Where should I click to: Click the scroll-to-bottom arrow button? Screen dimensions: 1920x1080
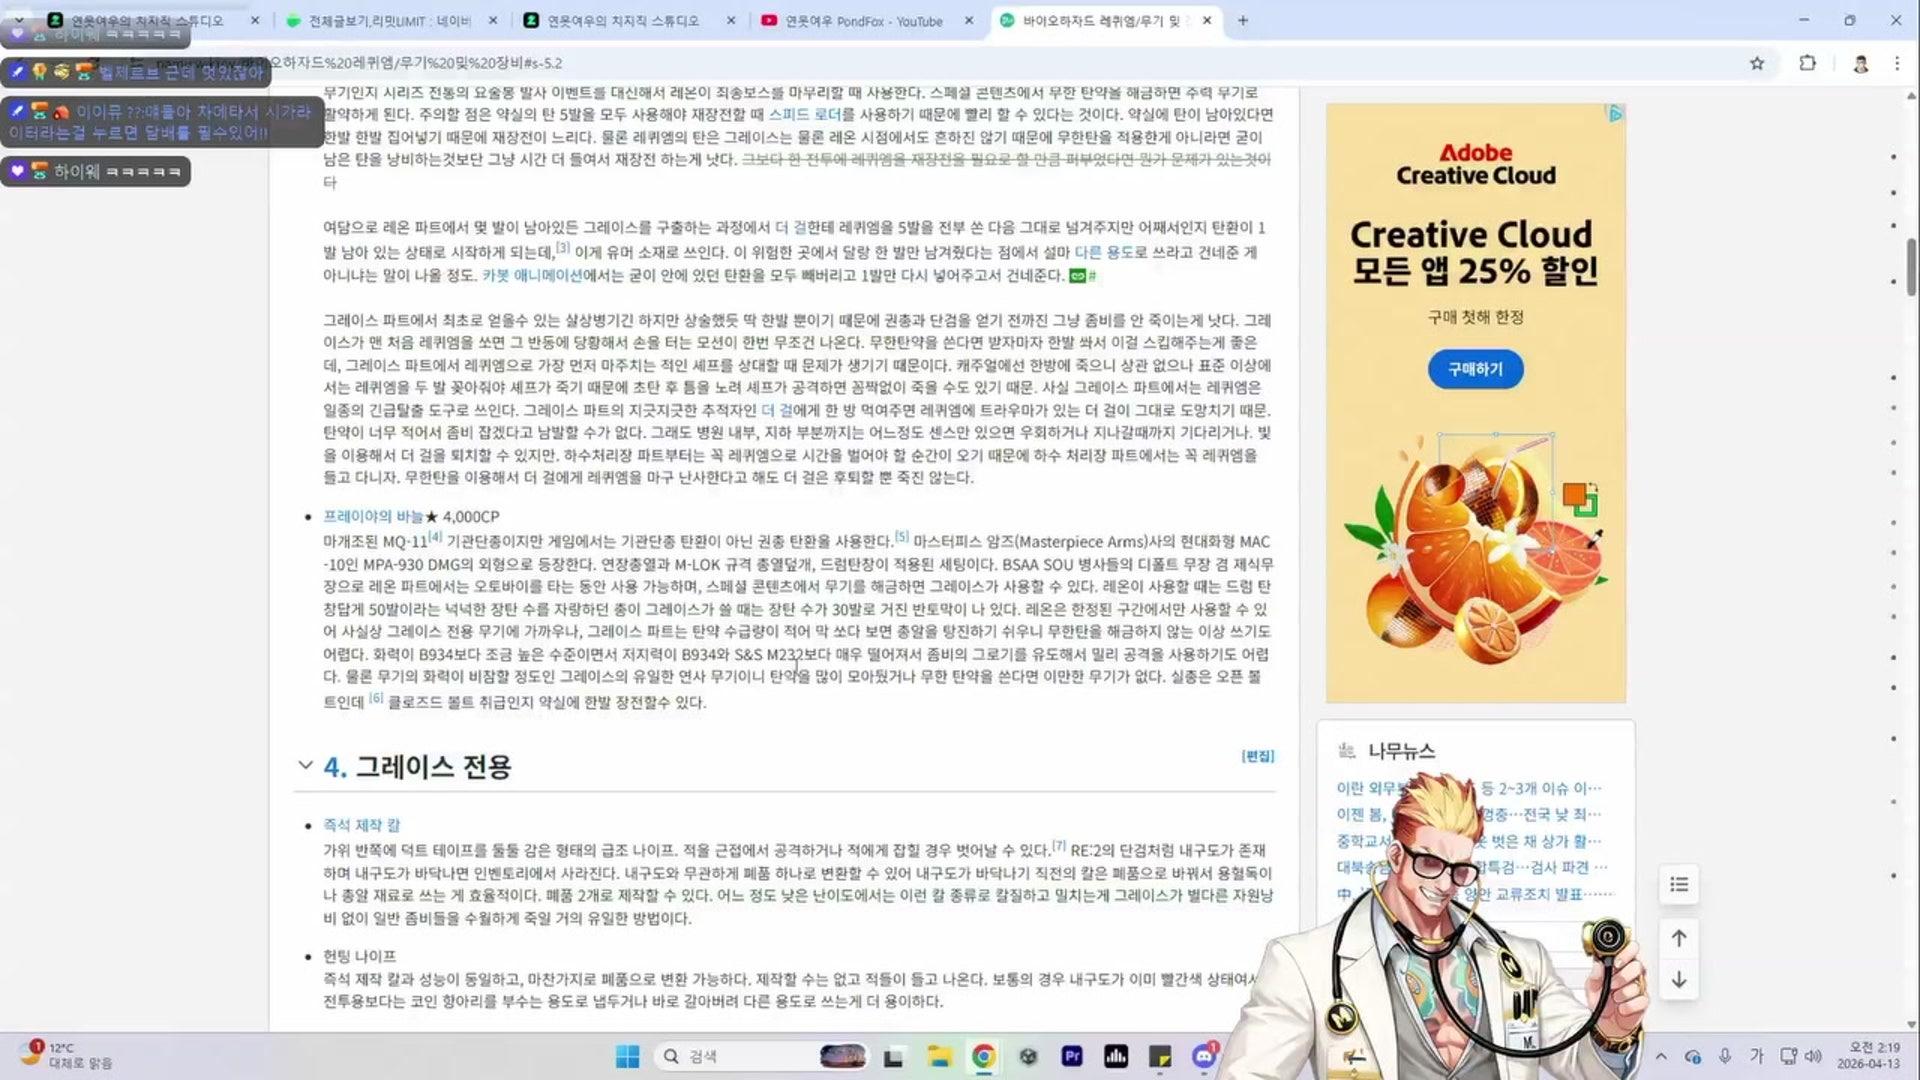point(1678,982)
